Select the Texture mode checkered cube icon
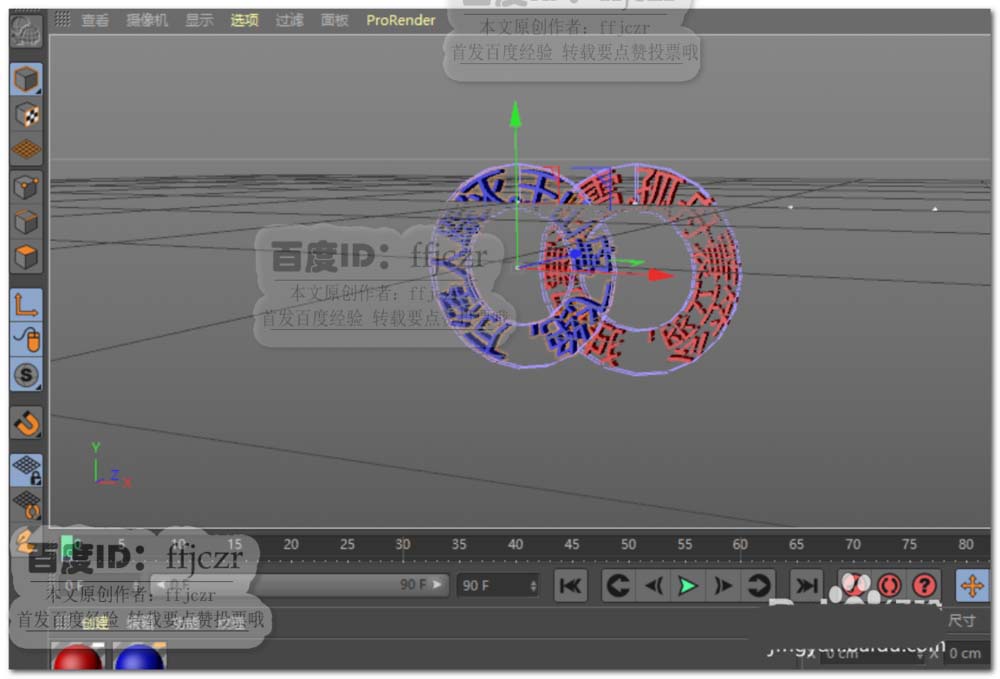 click(x=26, y=115)
